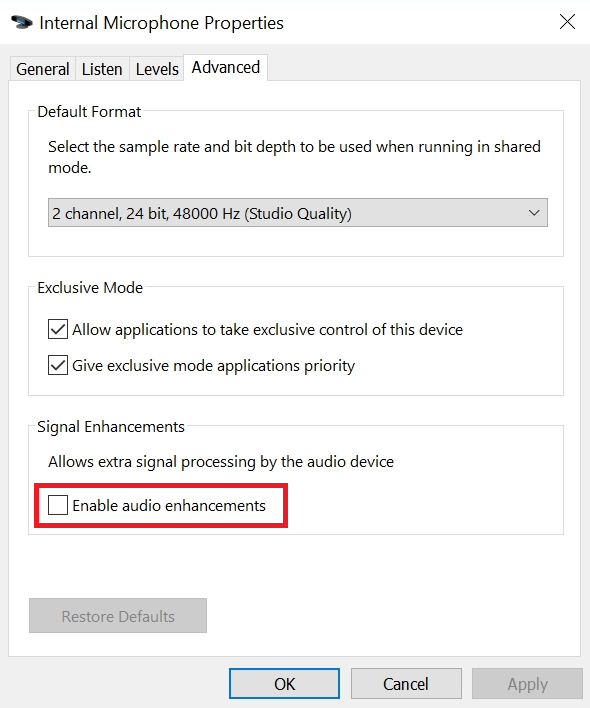This screenshot has height=708, width=590.
Task: Close the Internal Microphone Properties dialog
Action: [567, 22]
